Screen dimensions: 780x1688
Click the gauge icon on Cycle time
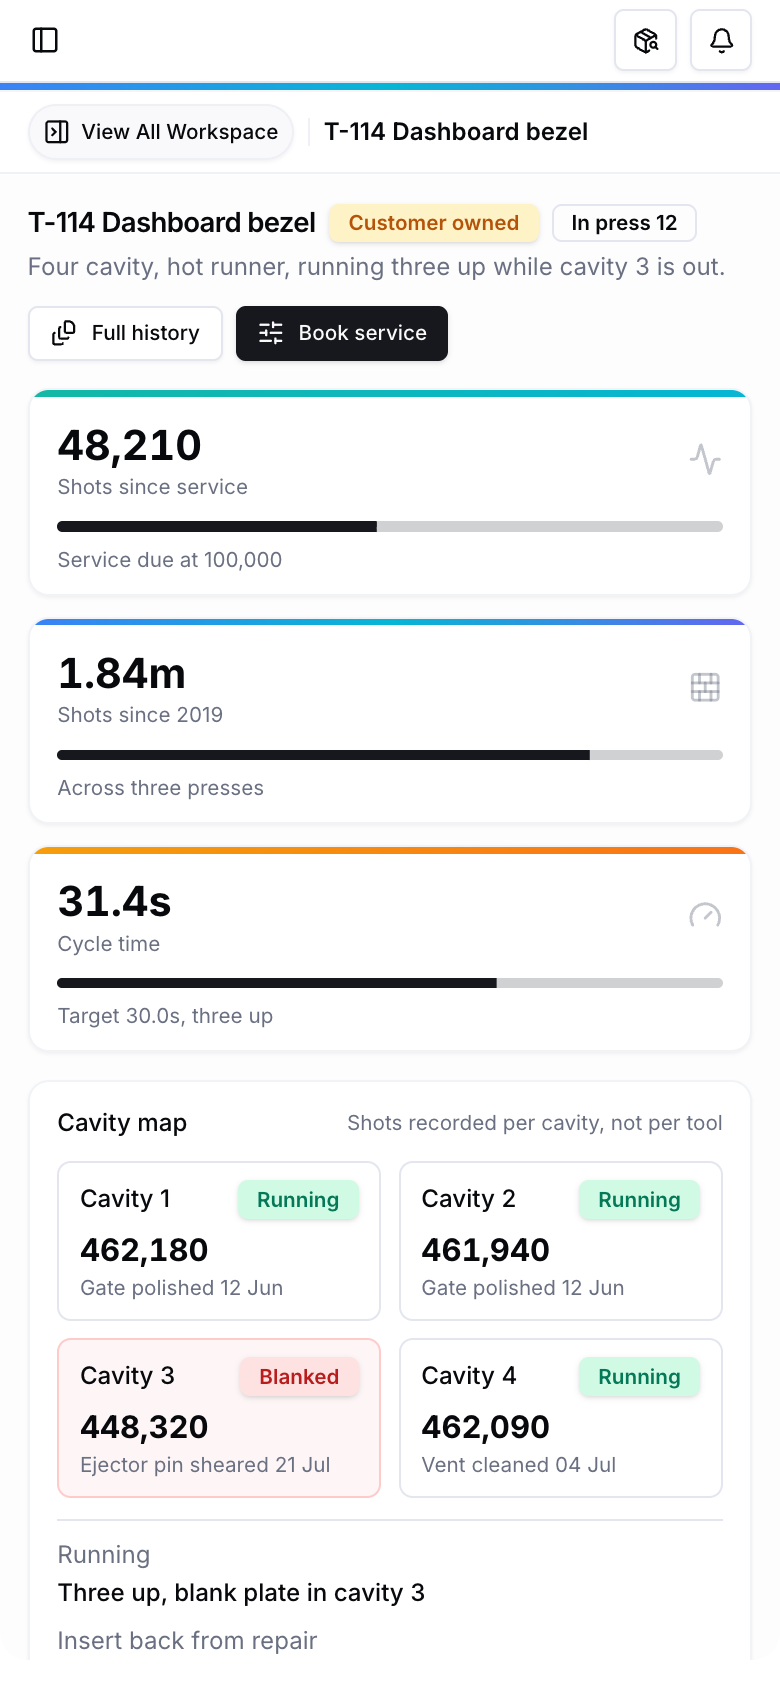point(705,915)
